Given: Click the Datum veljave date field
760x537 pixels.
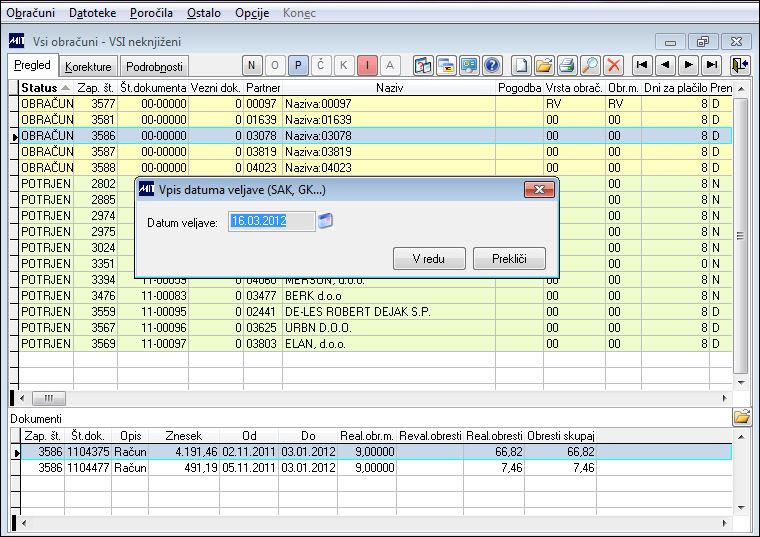Looking at the screenshot, I should point(271,221).
